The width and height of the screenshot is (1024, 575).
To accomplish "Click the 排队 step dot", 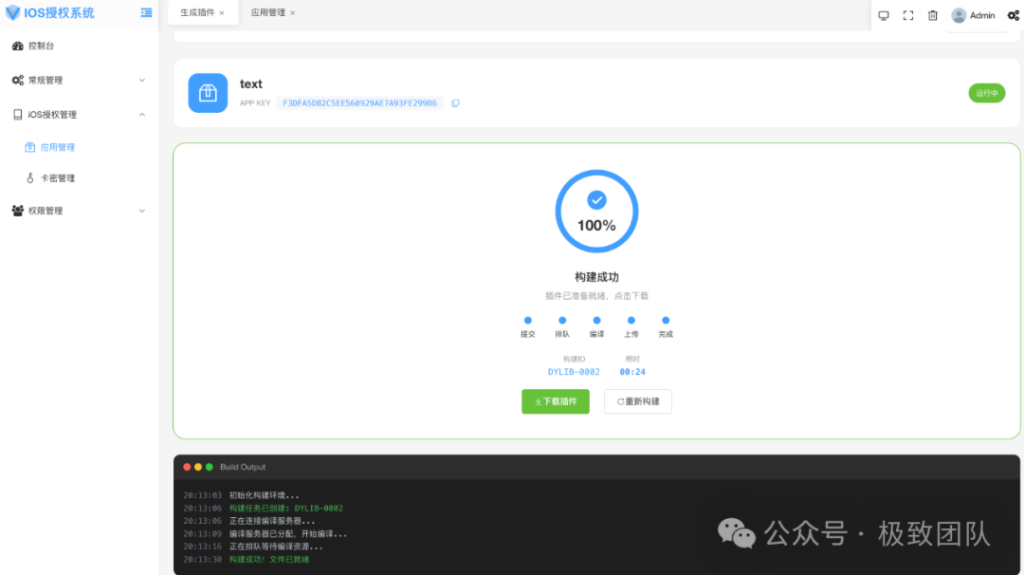I will coord(562,320).
